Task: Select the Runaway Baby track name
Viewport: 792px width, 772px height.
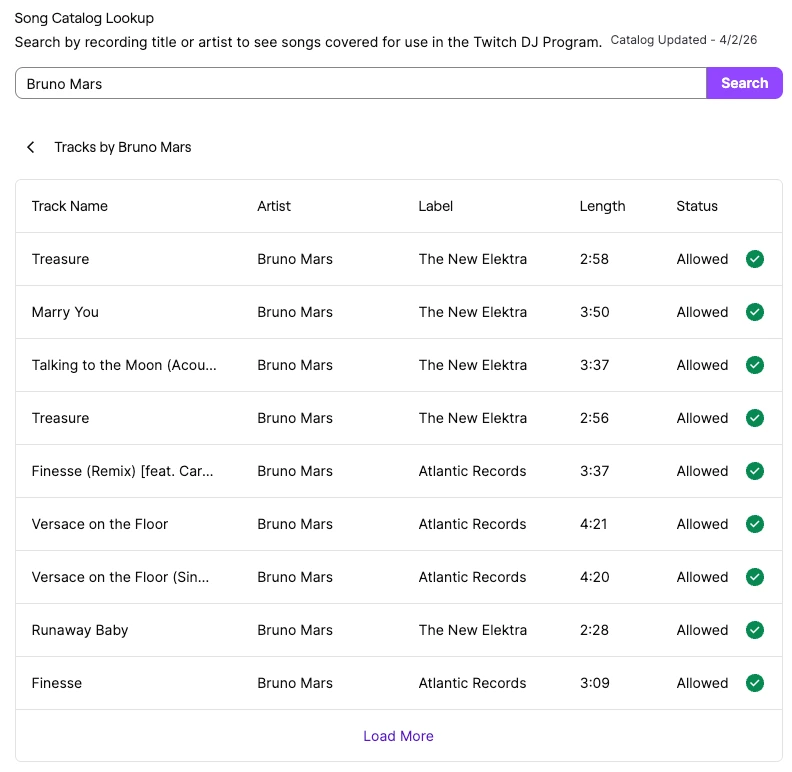Action: point(80,631)
